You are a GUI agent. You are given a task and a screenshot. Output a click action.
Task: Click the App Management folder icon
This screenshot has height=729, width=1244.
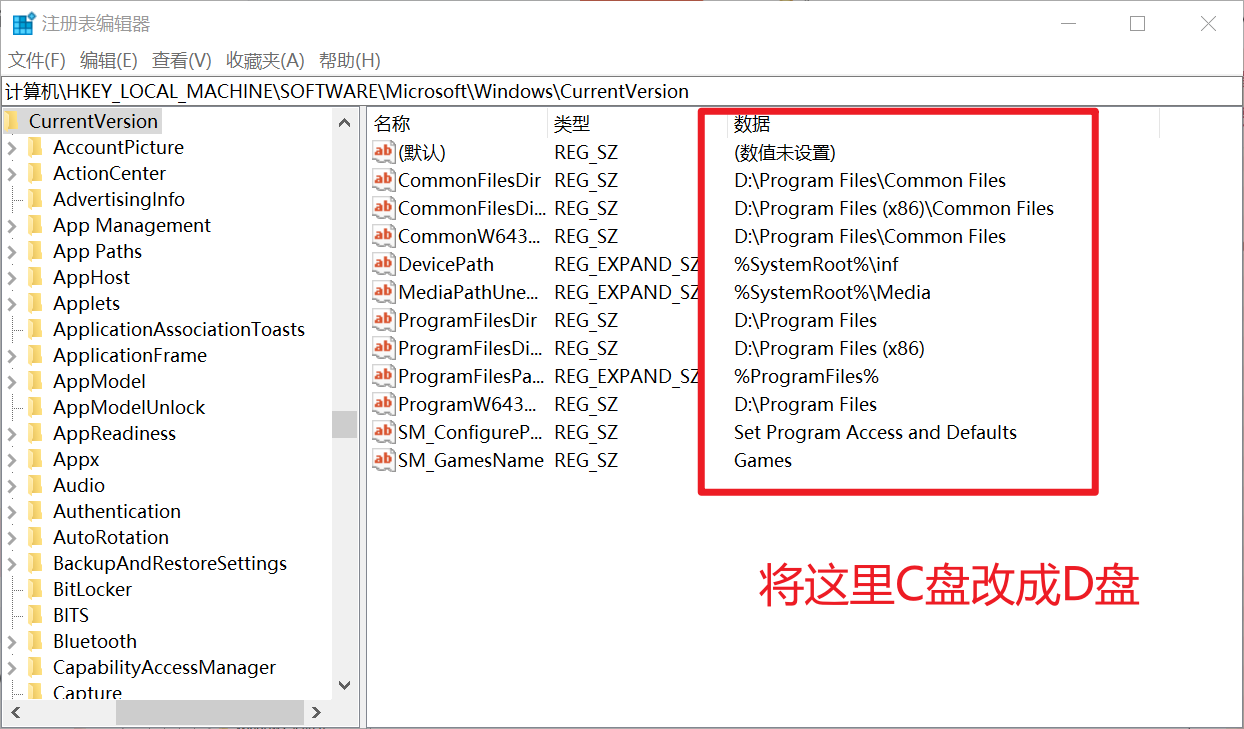click(x=36, y=225)
